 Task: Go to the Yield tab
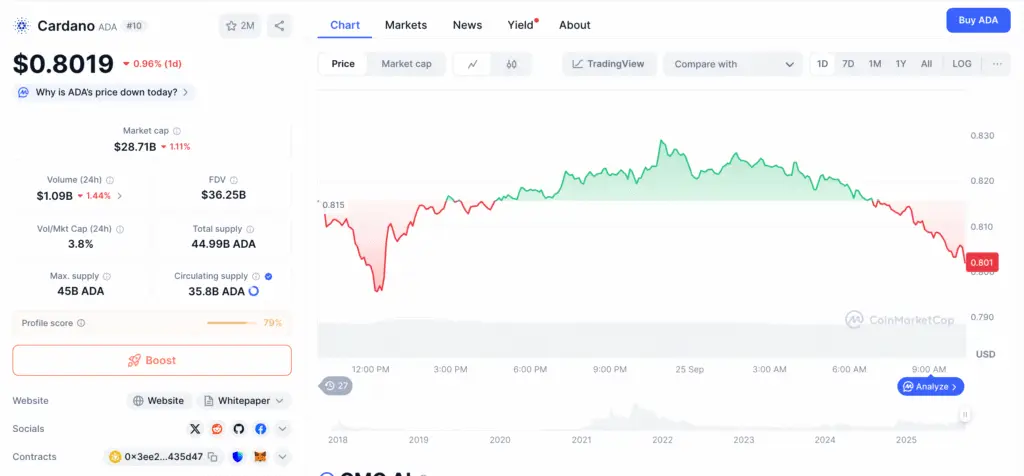520,25
